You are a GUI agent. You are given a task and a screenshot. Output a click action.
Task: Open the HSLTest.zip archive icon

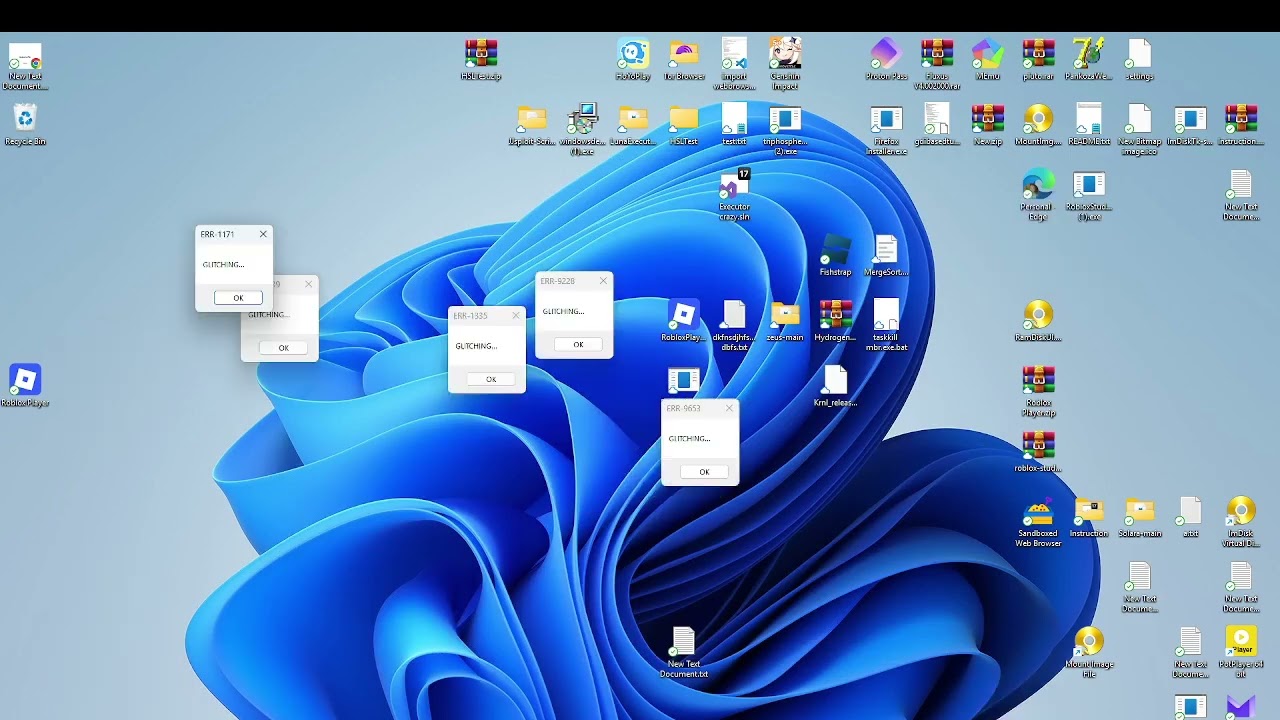(481, 60)
